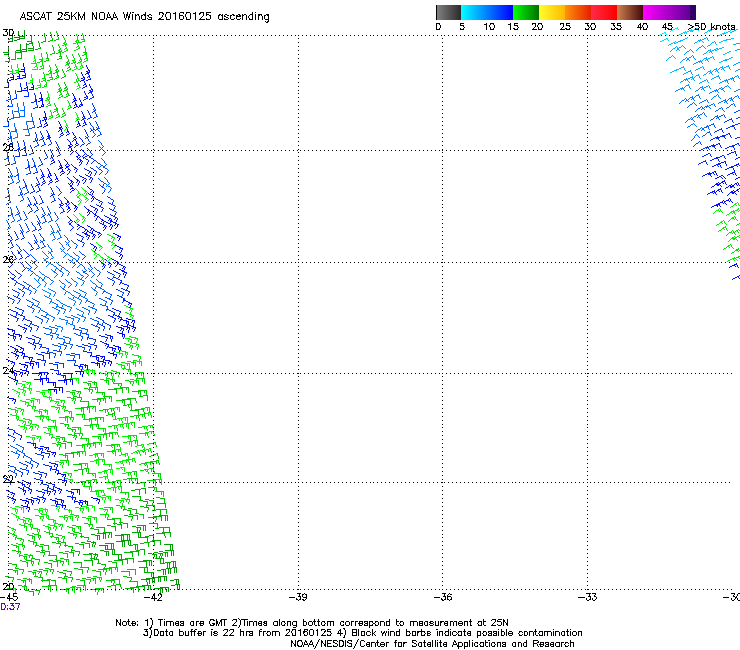Click the '>50 knots' legend label
The width and height of the screenshot is (740, 650).
(711, 27)
